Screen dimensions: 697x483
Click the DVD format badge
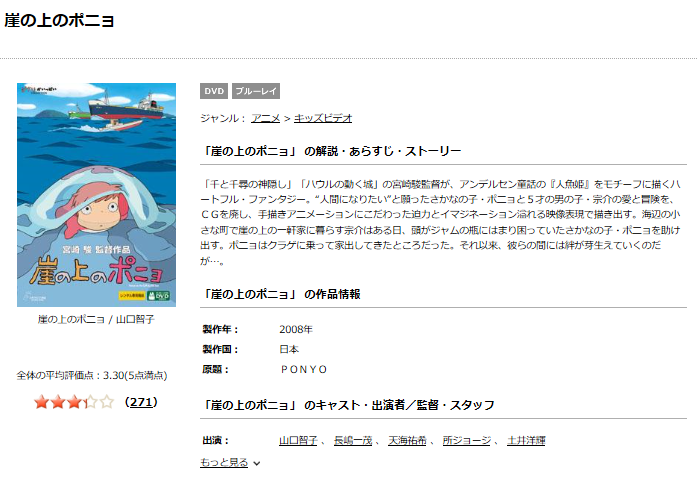point(214,91)
